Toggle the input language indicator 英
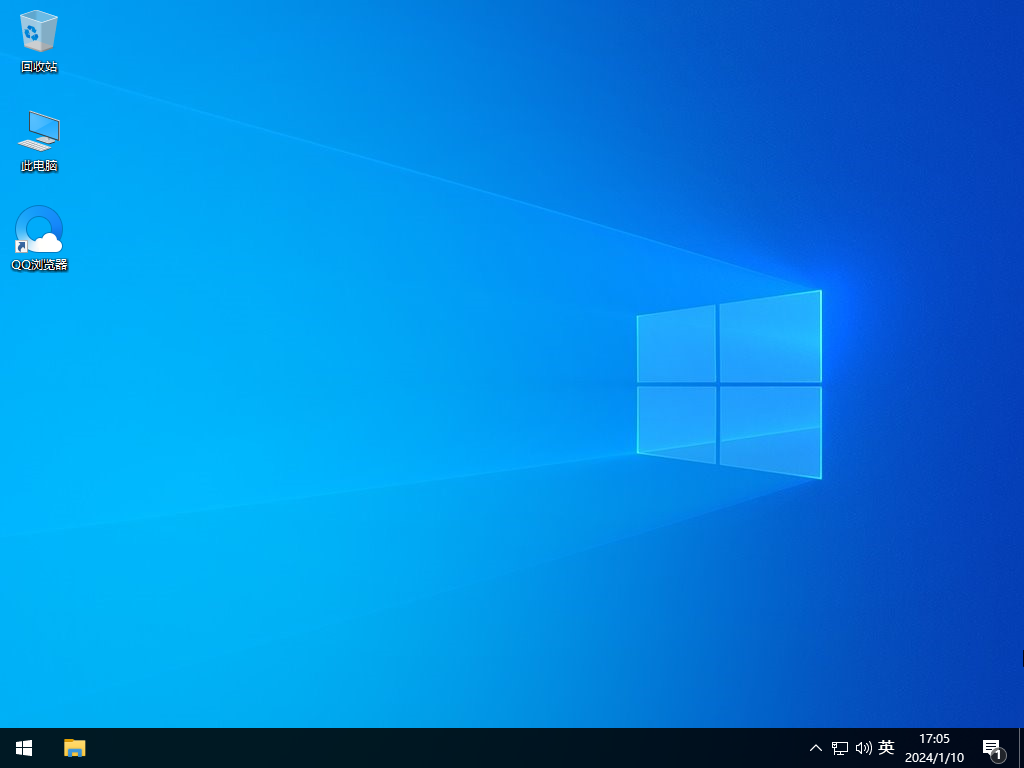 886,748
